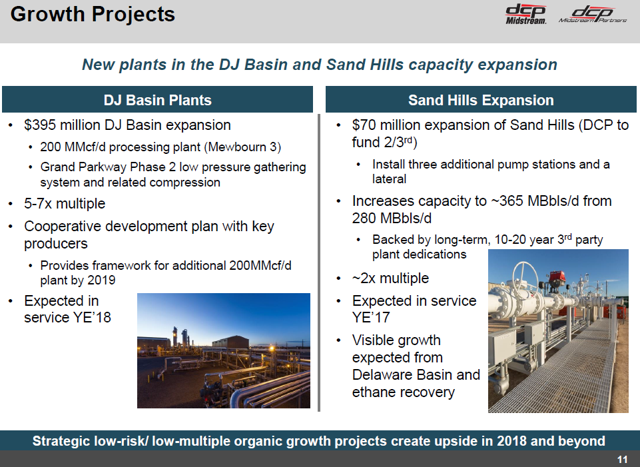640x467 pixels.
Task: Click the night-time gas plant photo
Action: (x=224, y=351)
